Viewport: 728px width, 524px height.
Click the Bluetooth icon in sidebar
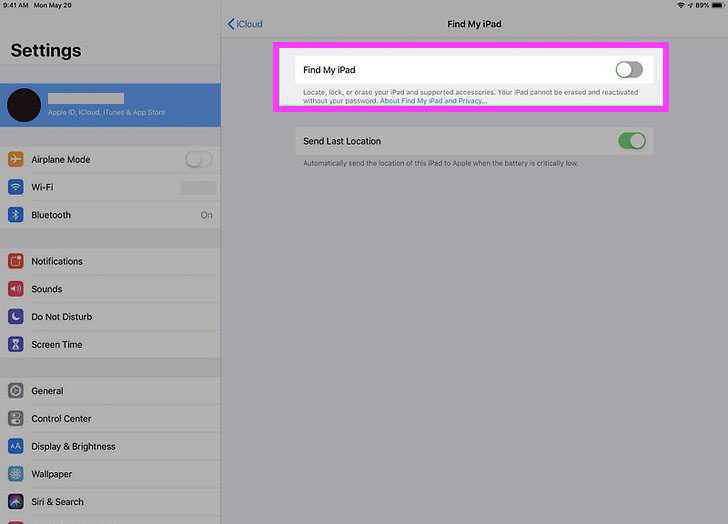pos(16,215)
